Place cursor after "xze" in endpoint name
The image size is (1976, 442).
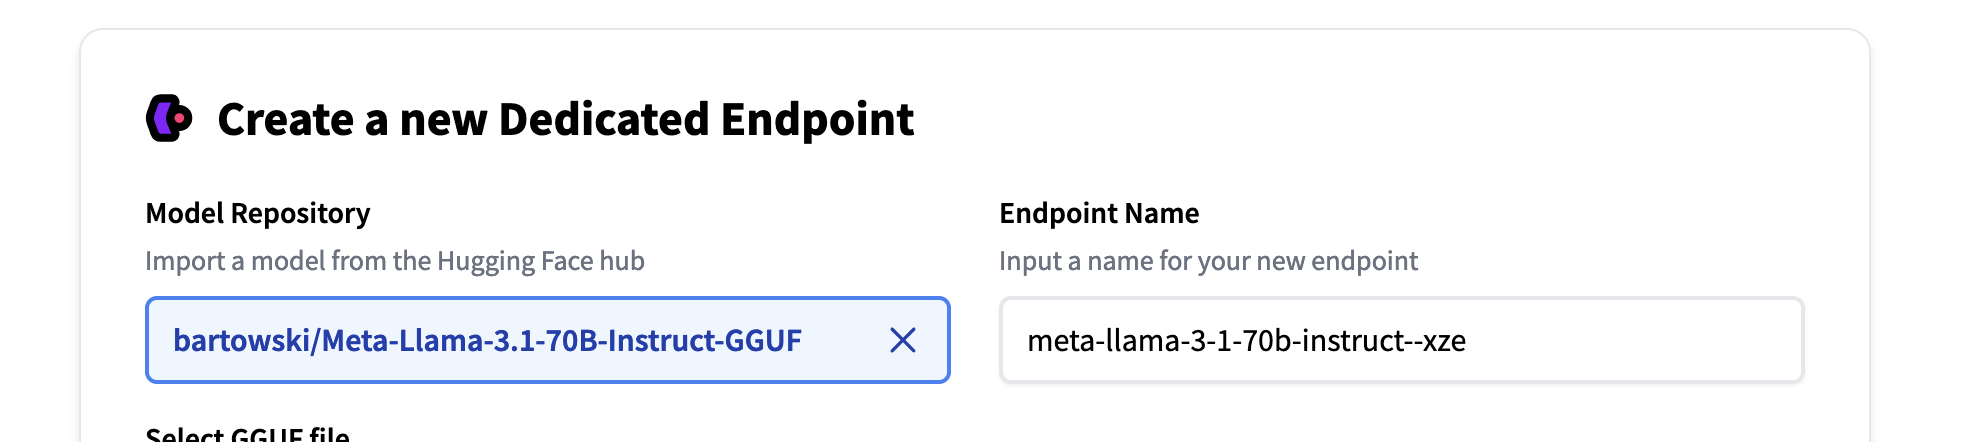(x=1468, y=341)
